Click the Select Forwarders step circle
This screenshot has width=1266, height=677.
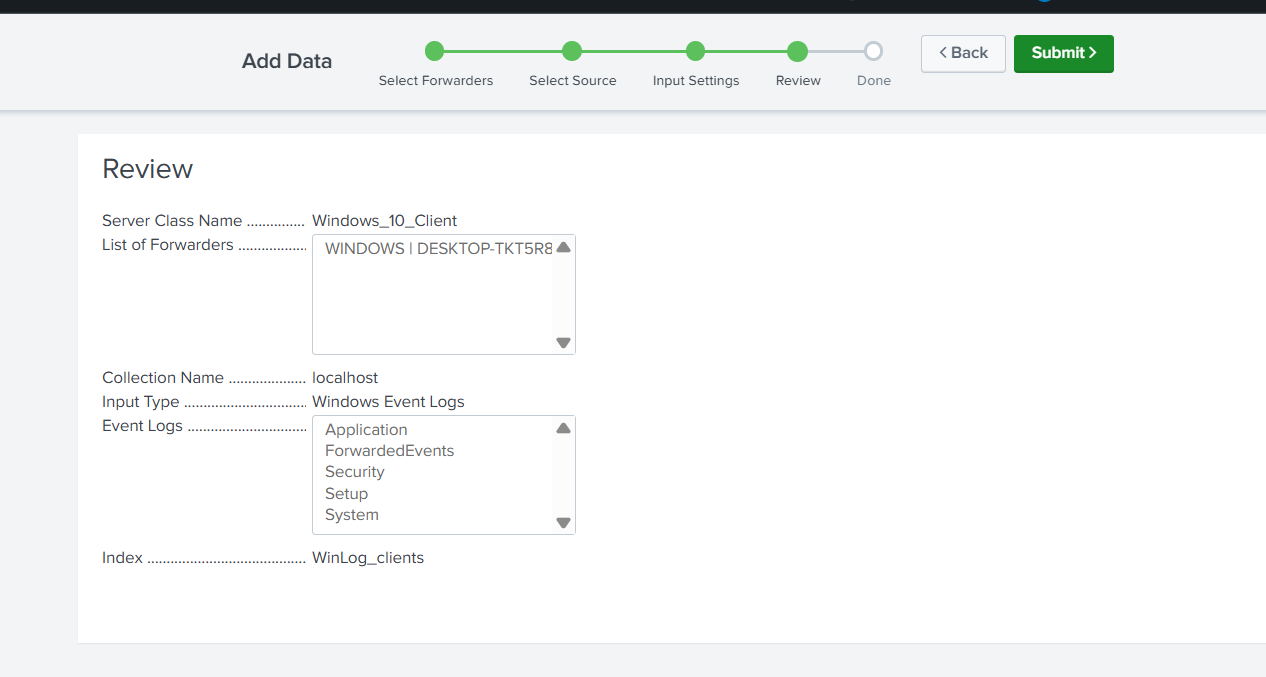tap(434, 51)
